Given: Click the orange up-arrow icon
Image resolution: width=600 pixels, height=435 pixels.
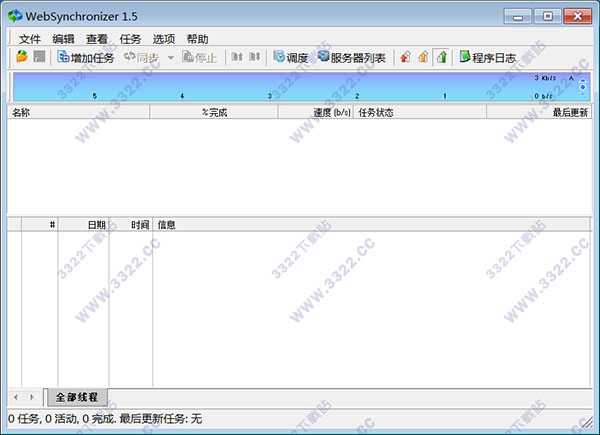Looking at the screenshot, I should [423, 57].
